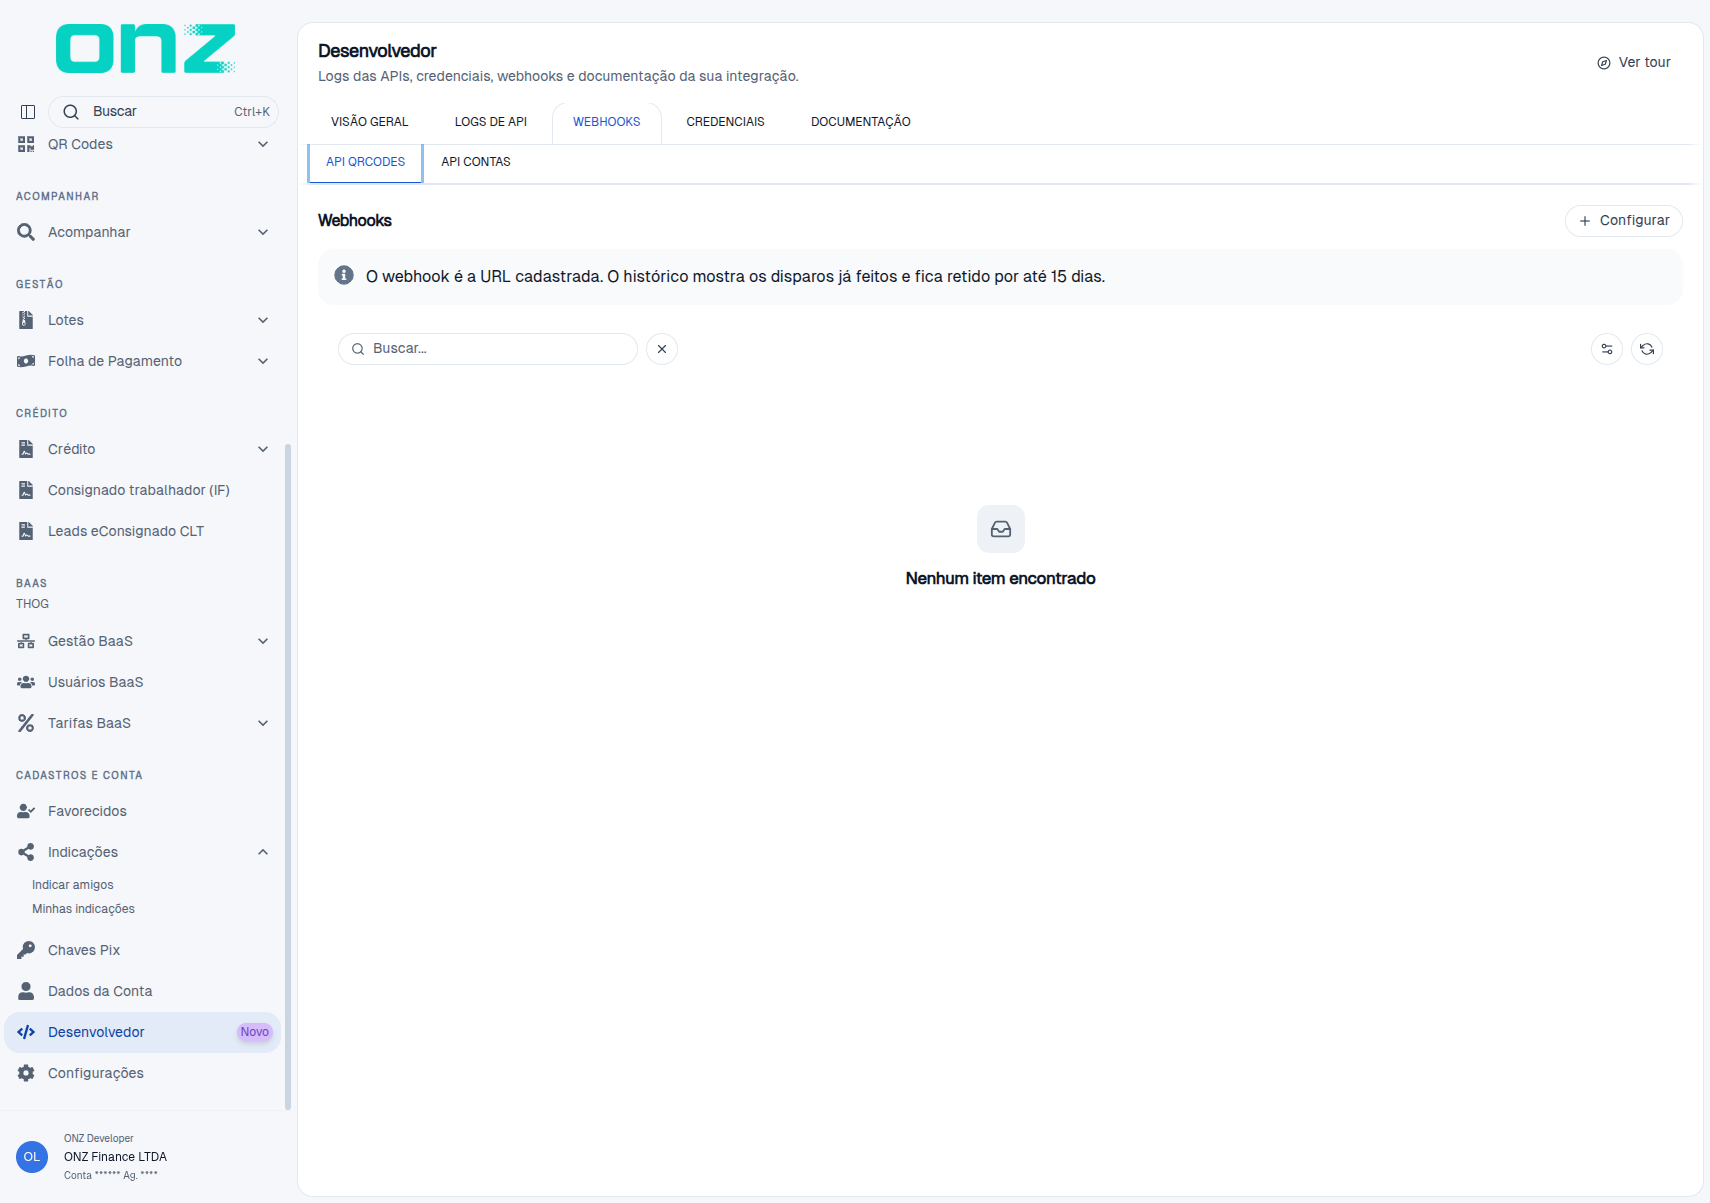Viewport: 1710px width, 1203px height.
Task: Click the QR Codes grid icon
Action: pos(26,144)
